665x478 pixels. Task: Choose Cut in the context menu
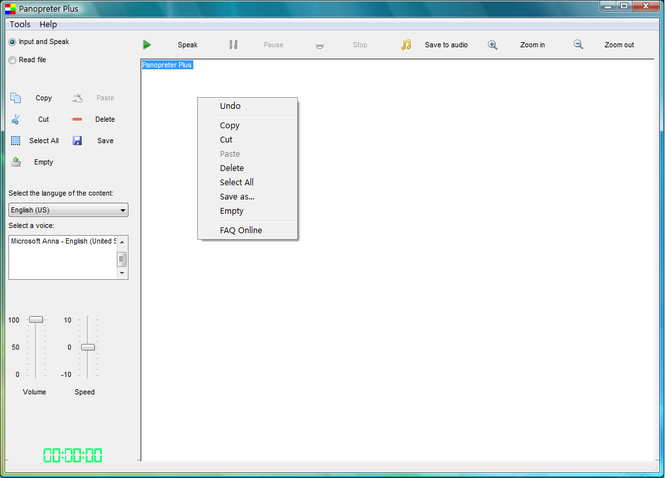248,140
